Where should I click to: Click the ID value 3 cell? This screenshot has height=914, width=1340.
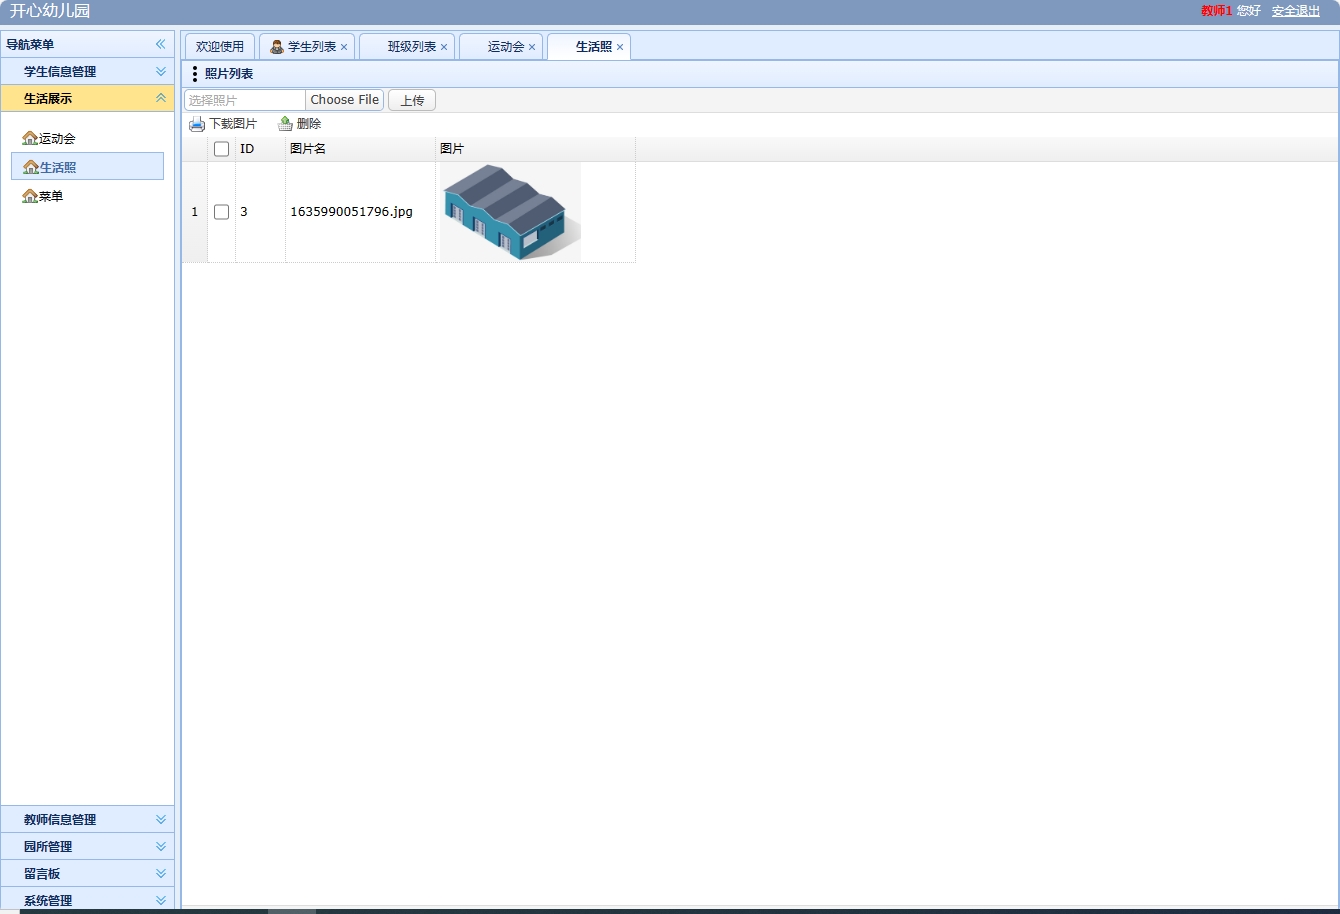click(260, 212)
